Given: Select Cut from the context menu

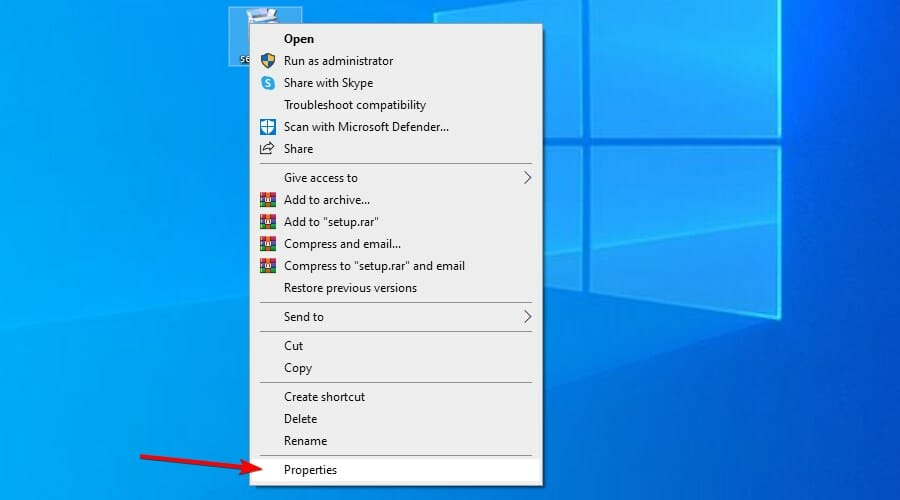Looking at the screenshot, I should pyautogui.click(x=294, y=346).
